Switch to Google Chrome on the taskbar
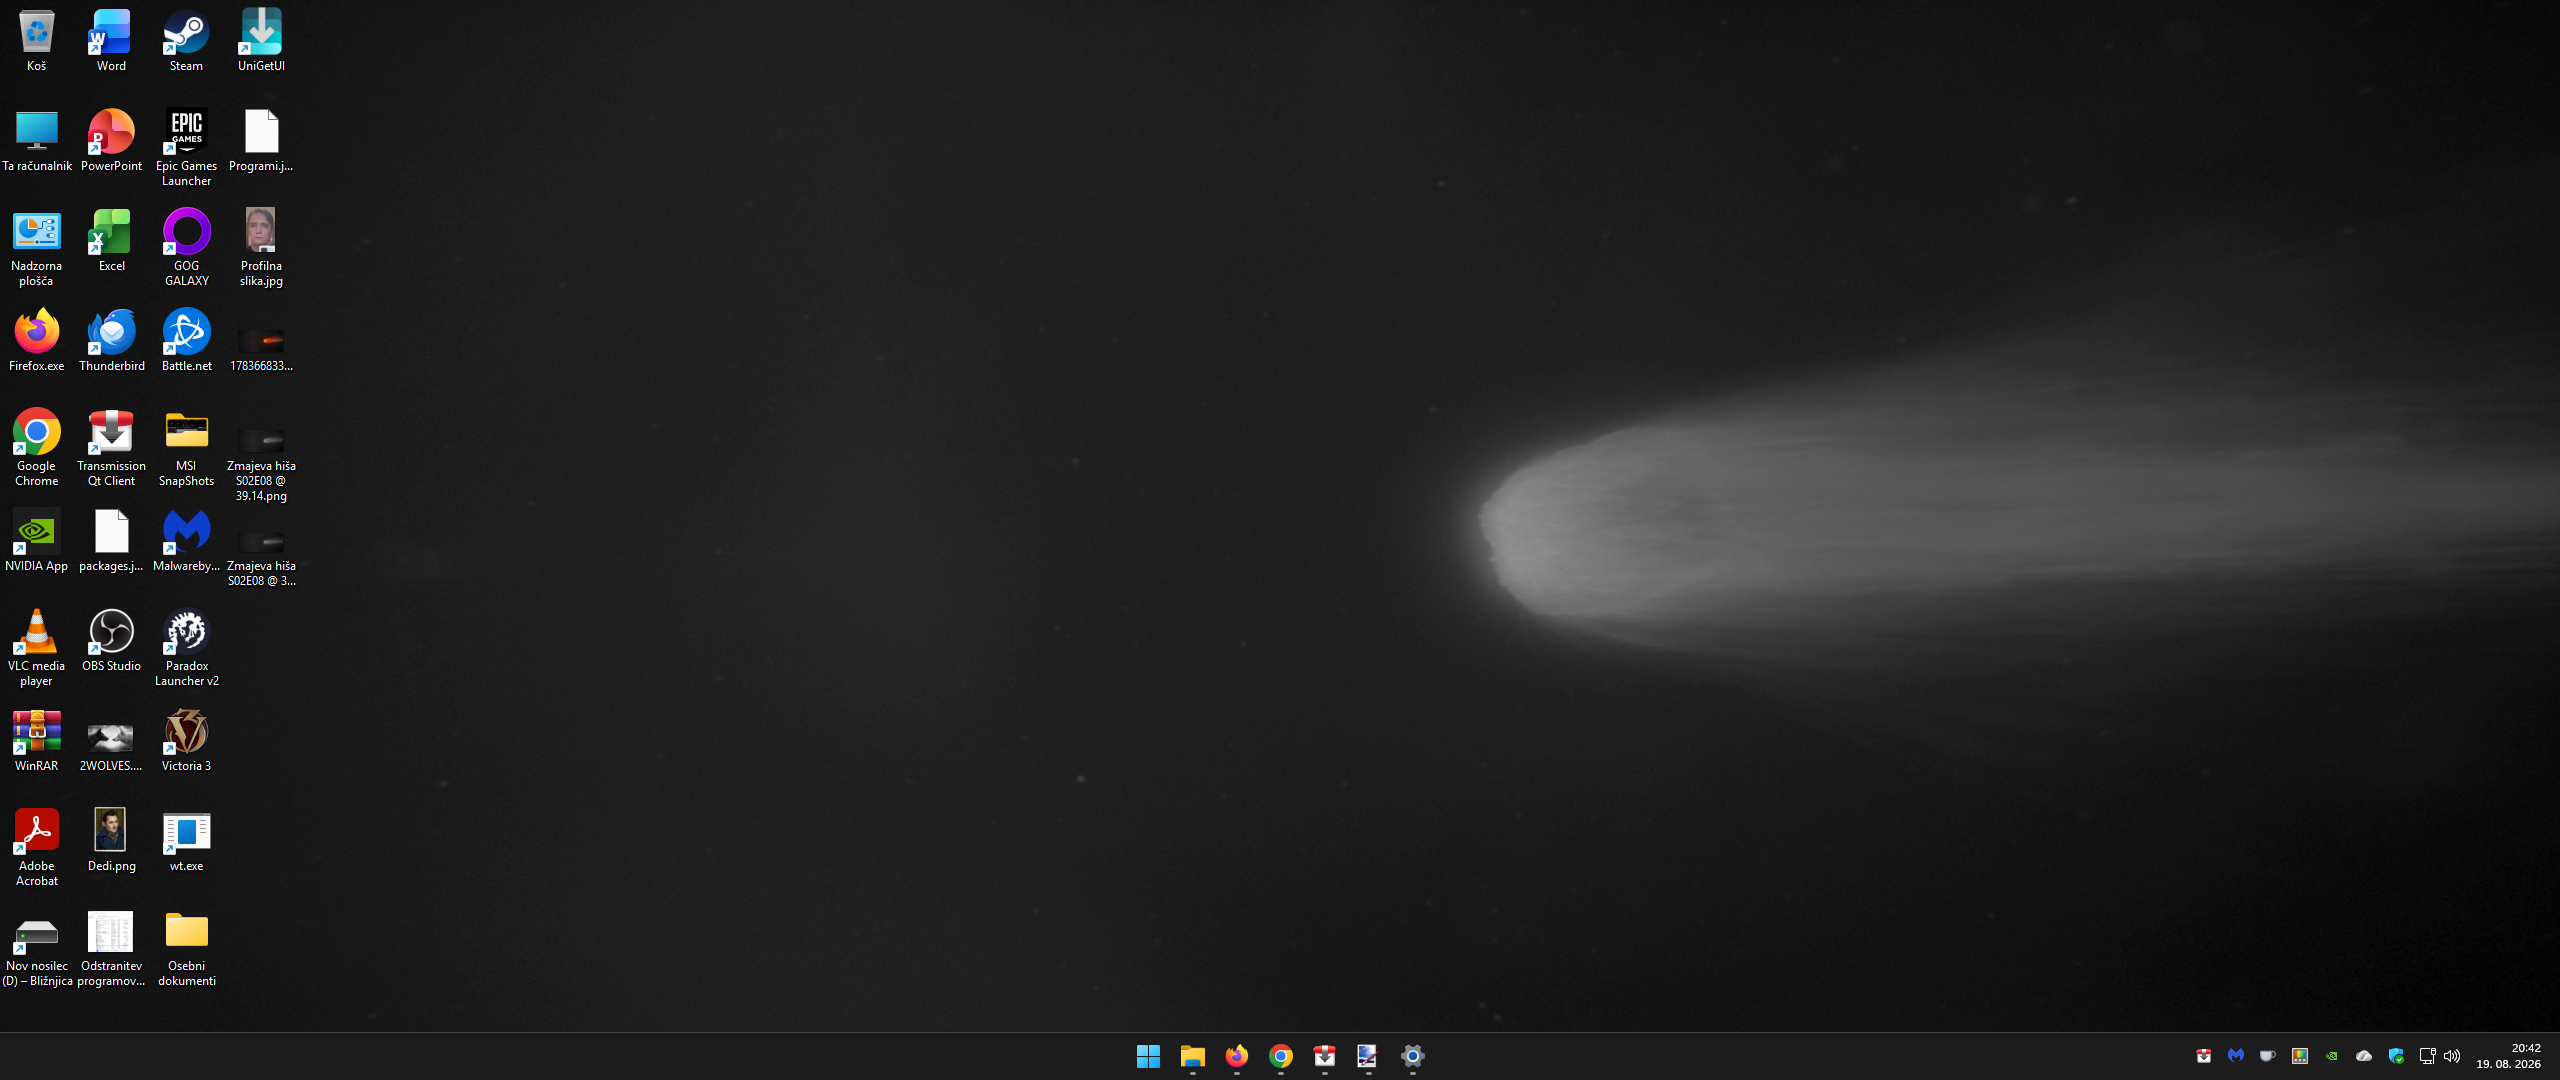Viewport: 2560px width, 1080px height. coord(1280,1056)
